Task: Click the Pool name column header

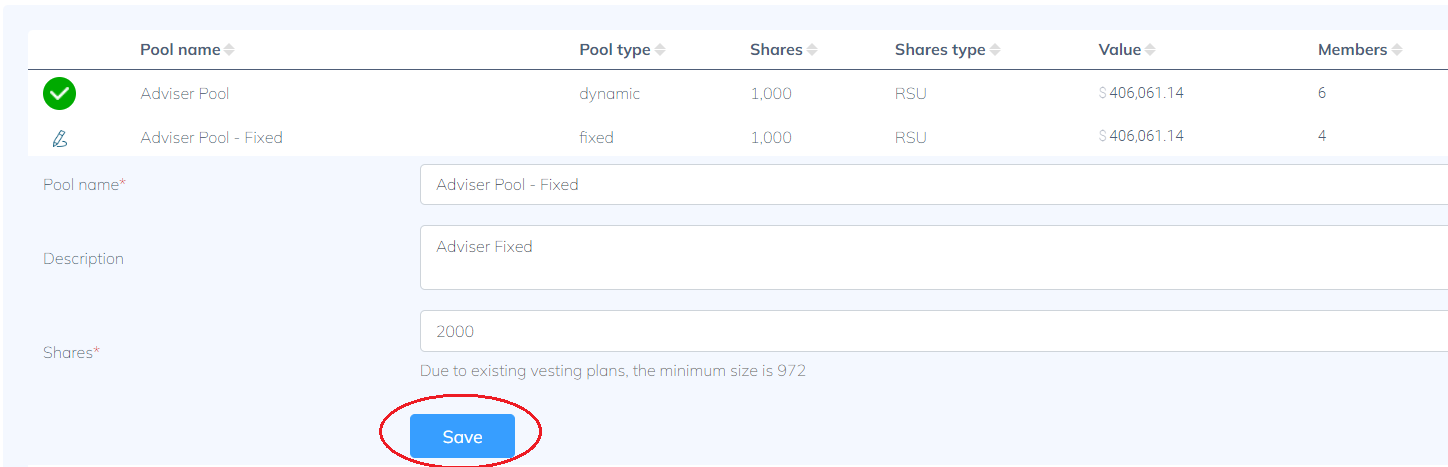Action: click(x=180, y=50)
